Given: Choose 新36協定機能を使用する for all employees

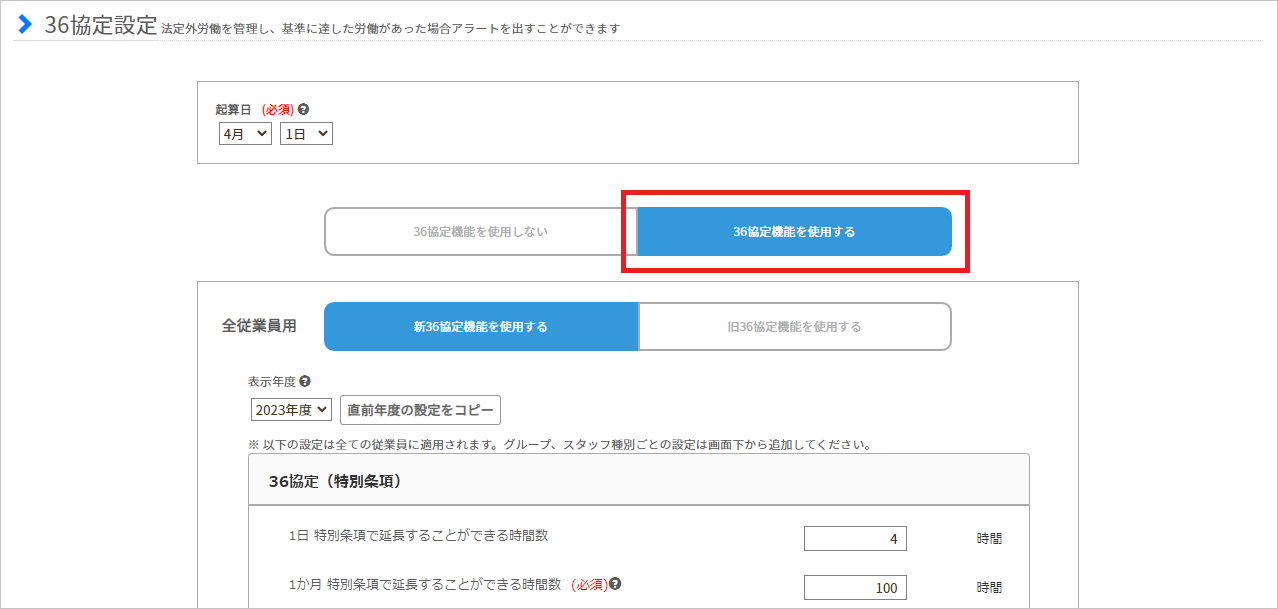Looking at the screenshot, I should (x=480, y=327).
